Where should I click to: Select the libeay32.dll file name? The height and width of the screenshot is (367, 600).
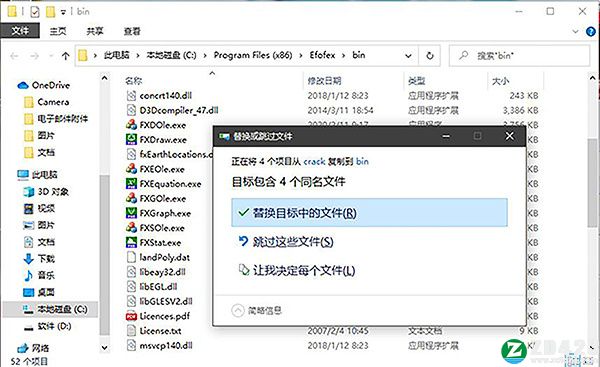162,272
